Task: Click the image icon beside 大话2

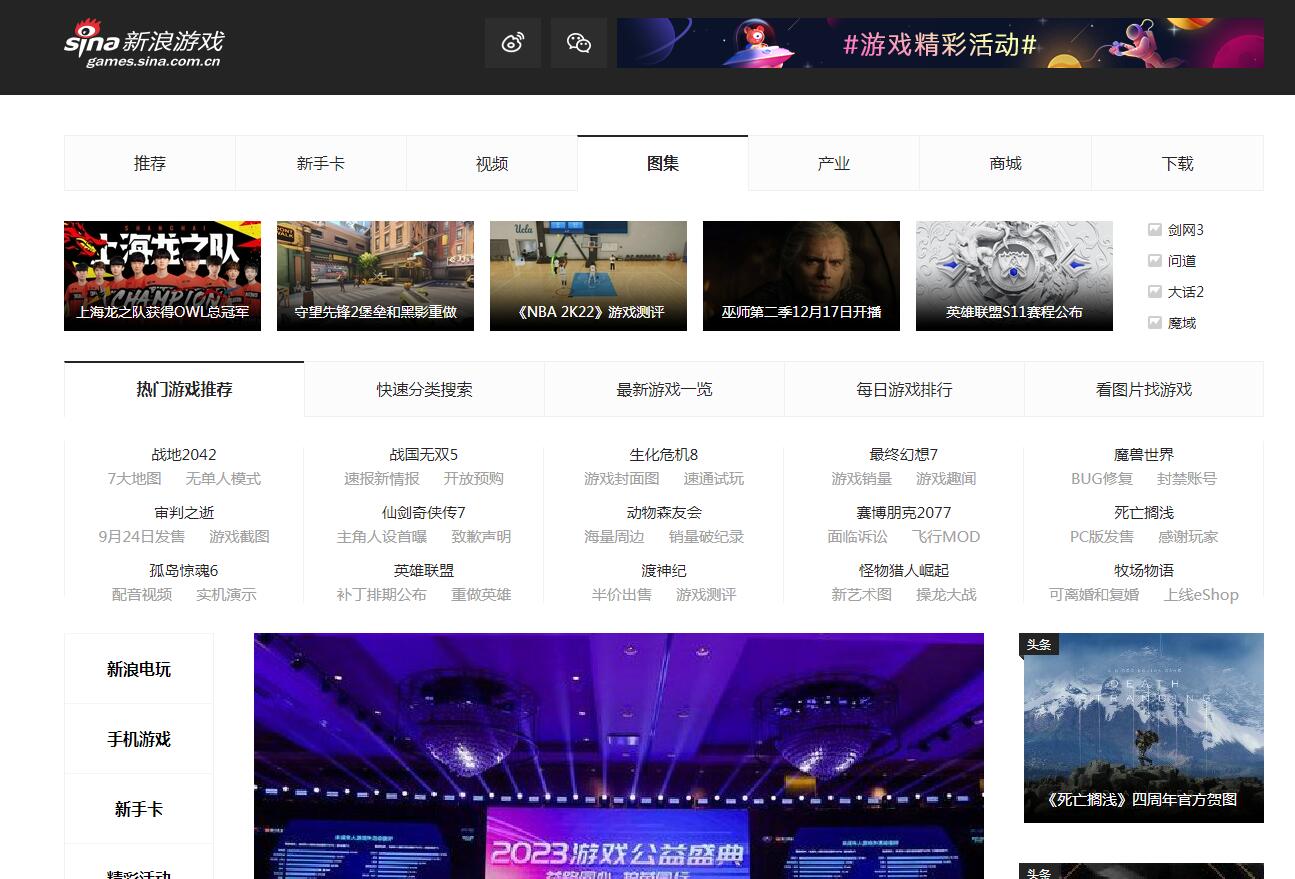Action: click(x=1154, y=292)
